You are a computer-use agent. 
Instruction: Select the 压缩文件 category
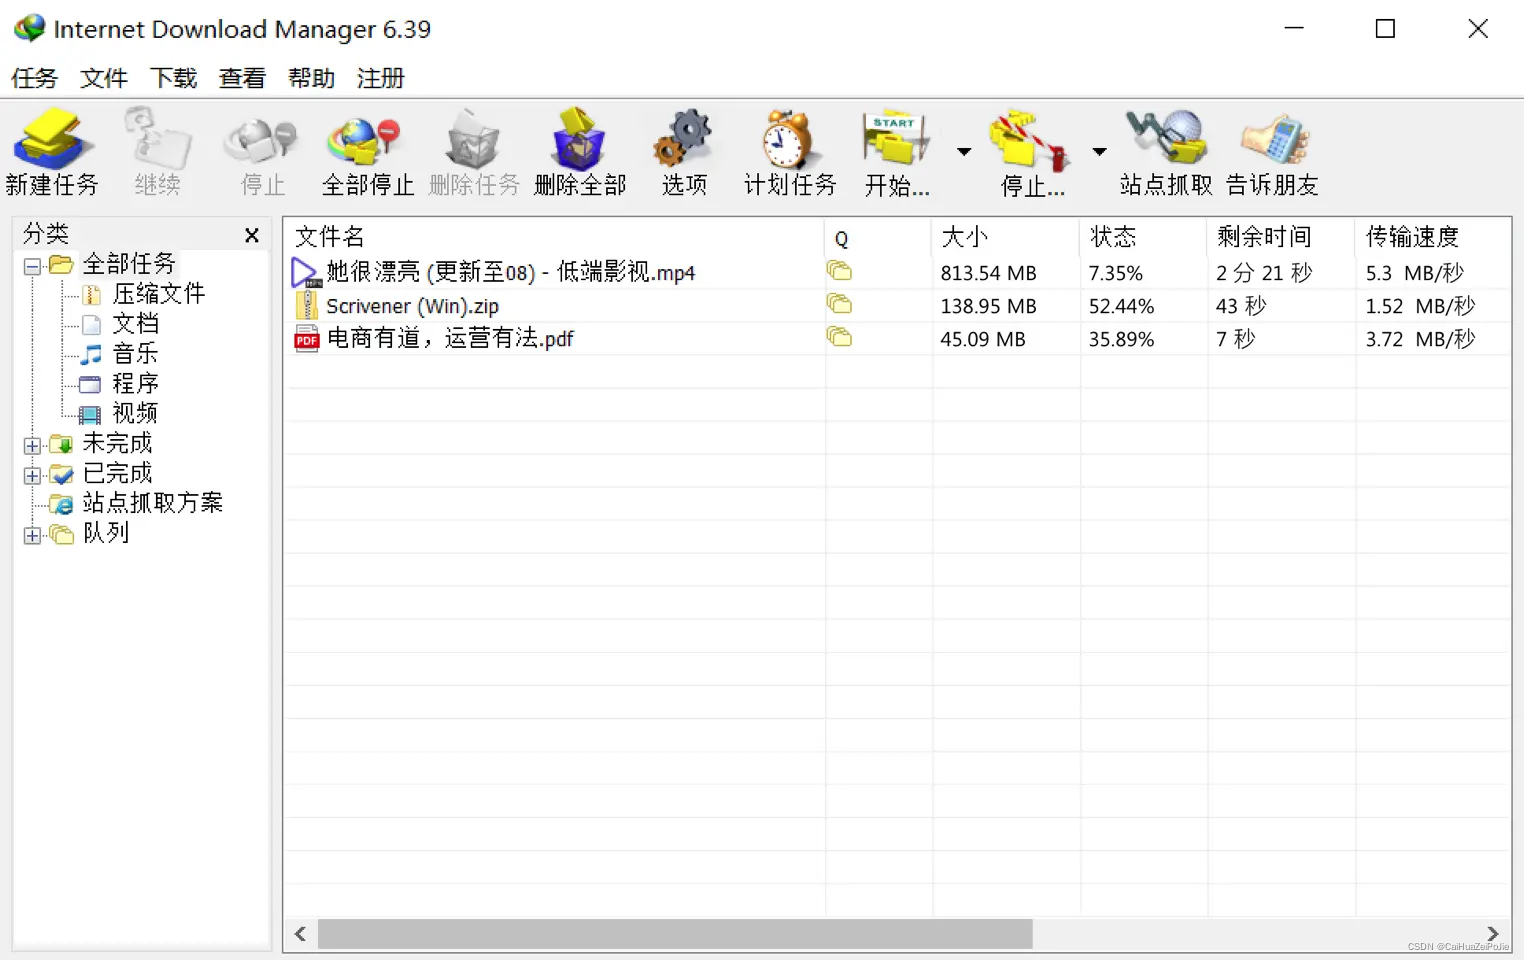(x=158, y=294)
